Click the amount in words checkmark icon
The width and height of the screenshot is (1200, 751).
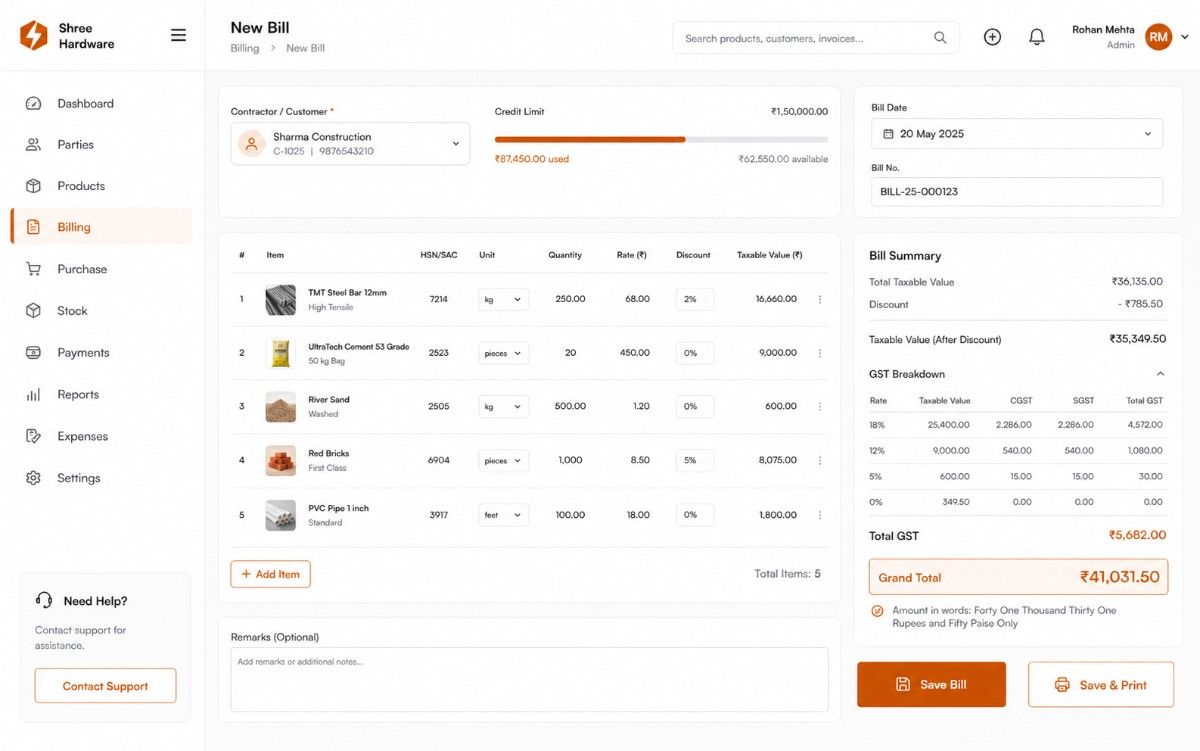877,610
